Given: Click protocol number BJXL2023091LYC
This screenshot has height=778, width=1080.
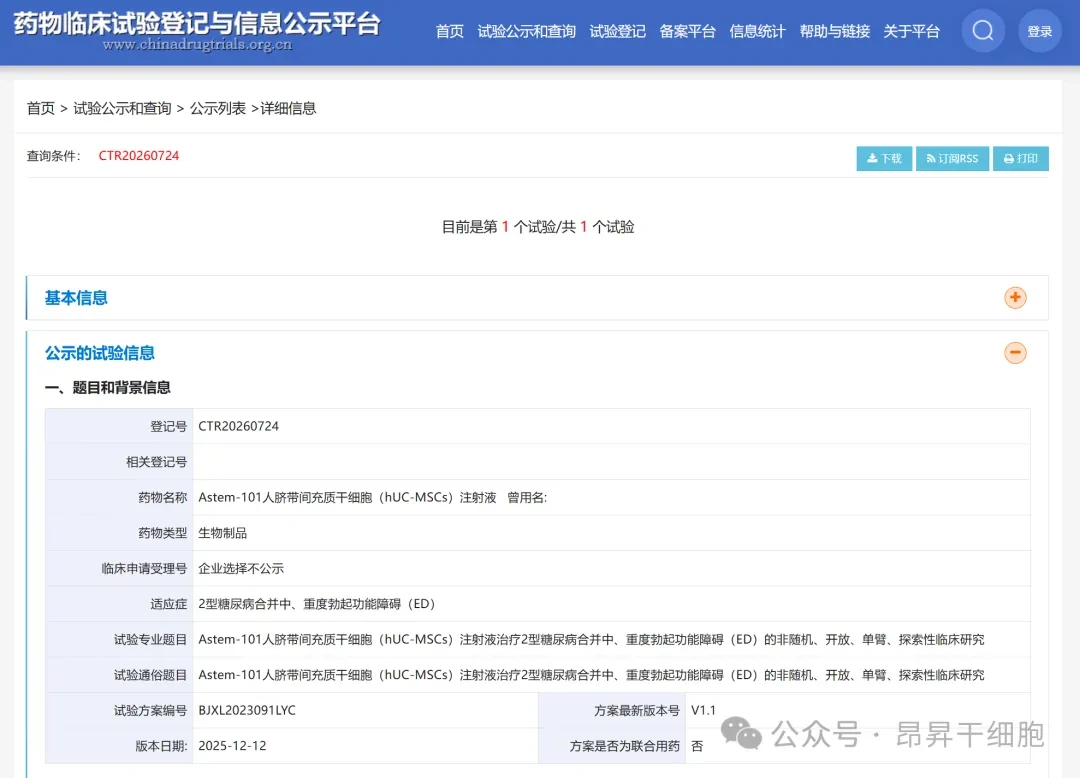Looking at the screenshot, I should pos(247,711).
